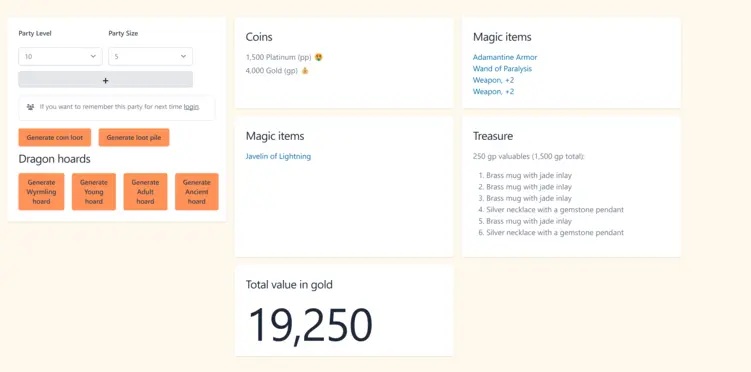Click the party group icon beside login note
This screenshot has width=751, height=372.
coord(30,107)
